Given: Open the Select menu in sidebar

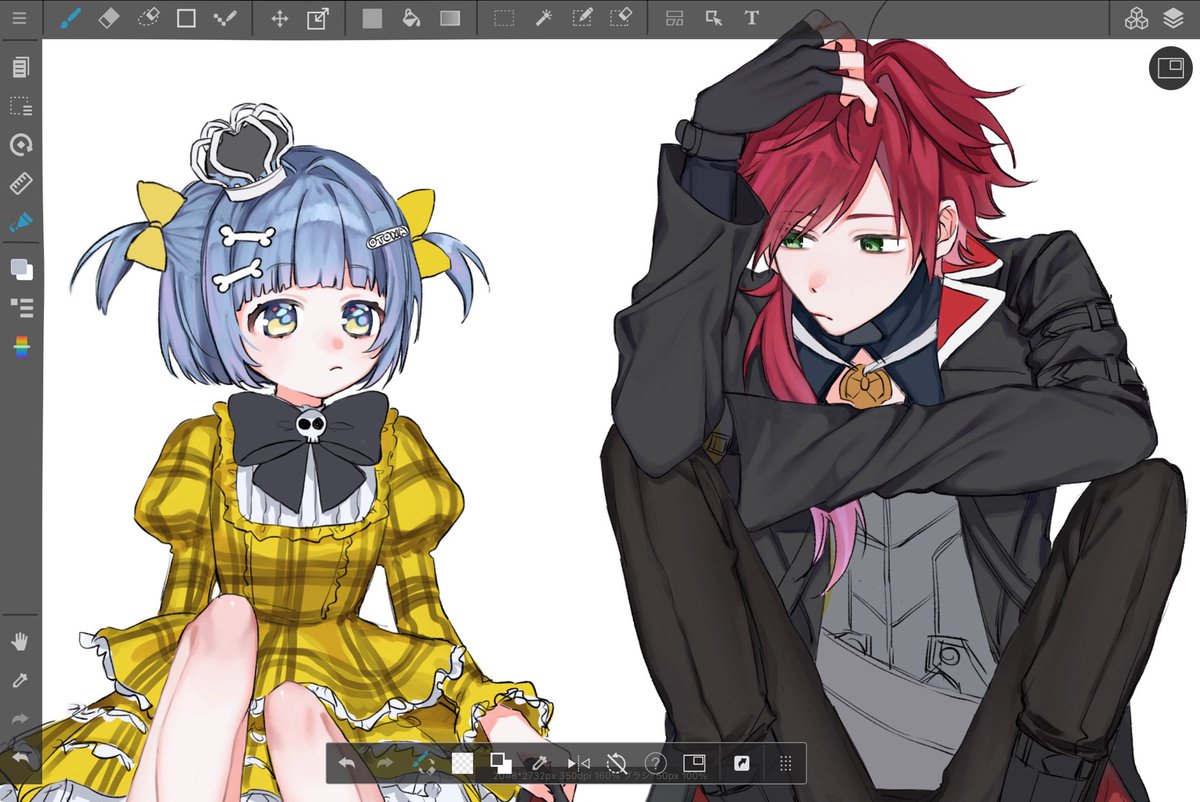Looking at the screenshot, I should coord(20,106).
